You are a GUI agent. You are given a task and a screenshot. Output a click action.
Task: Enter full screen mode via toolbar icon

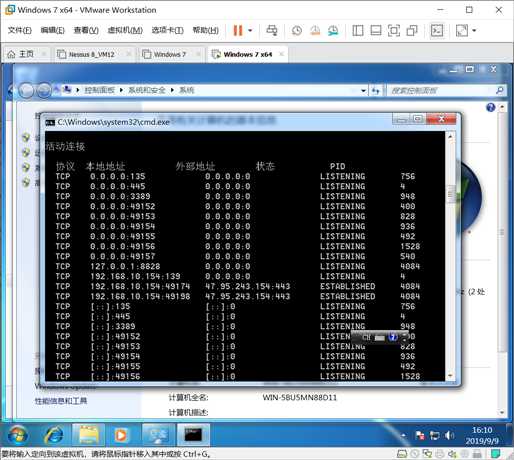pos(394,31)
